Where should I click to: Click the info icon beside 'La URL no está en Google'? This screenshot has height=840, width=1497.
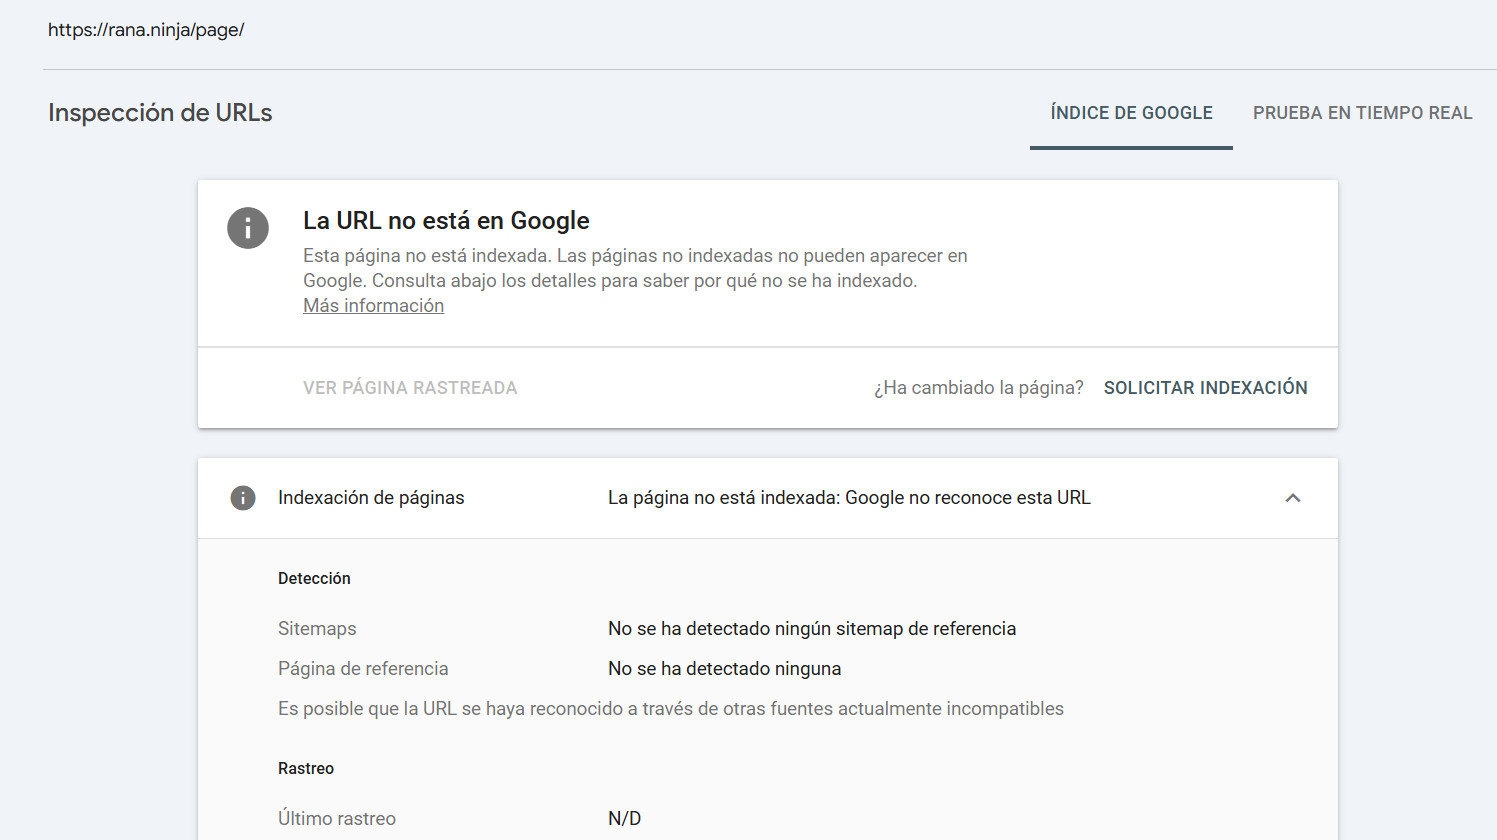[248, 228]
